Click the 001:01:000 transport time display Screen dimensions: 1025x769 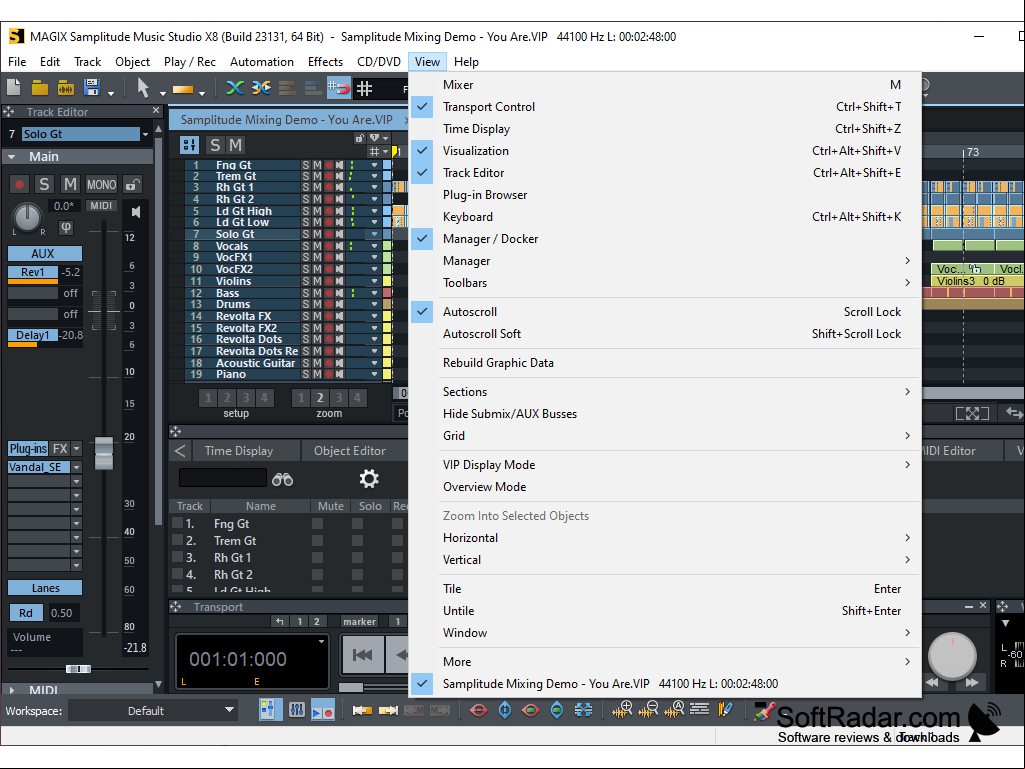(x=238, y=659)
